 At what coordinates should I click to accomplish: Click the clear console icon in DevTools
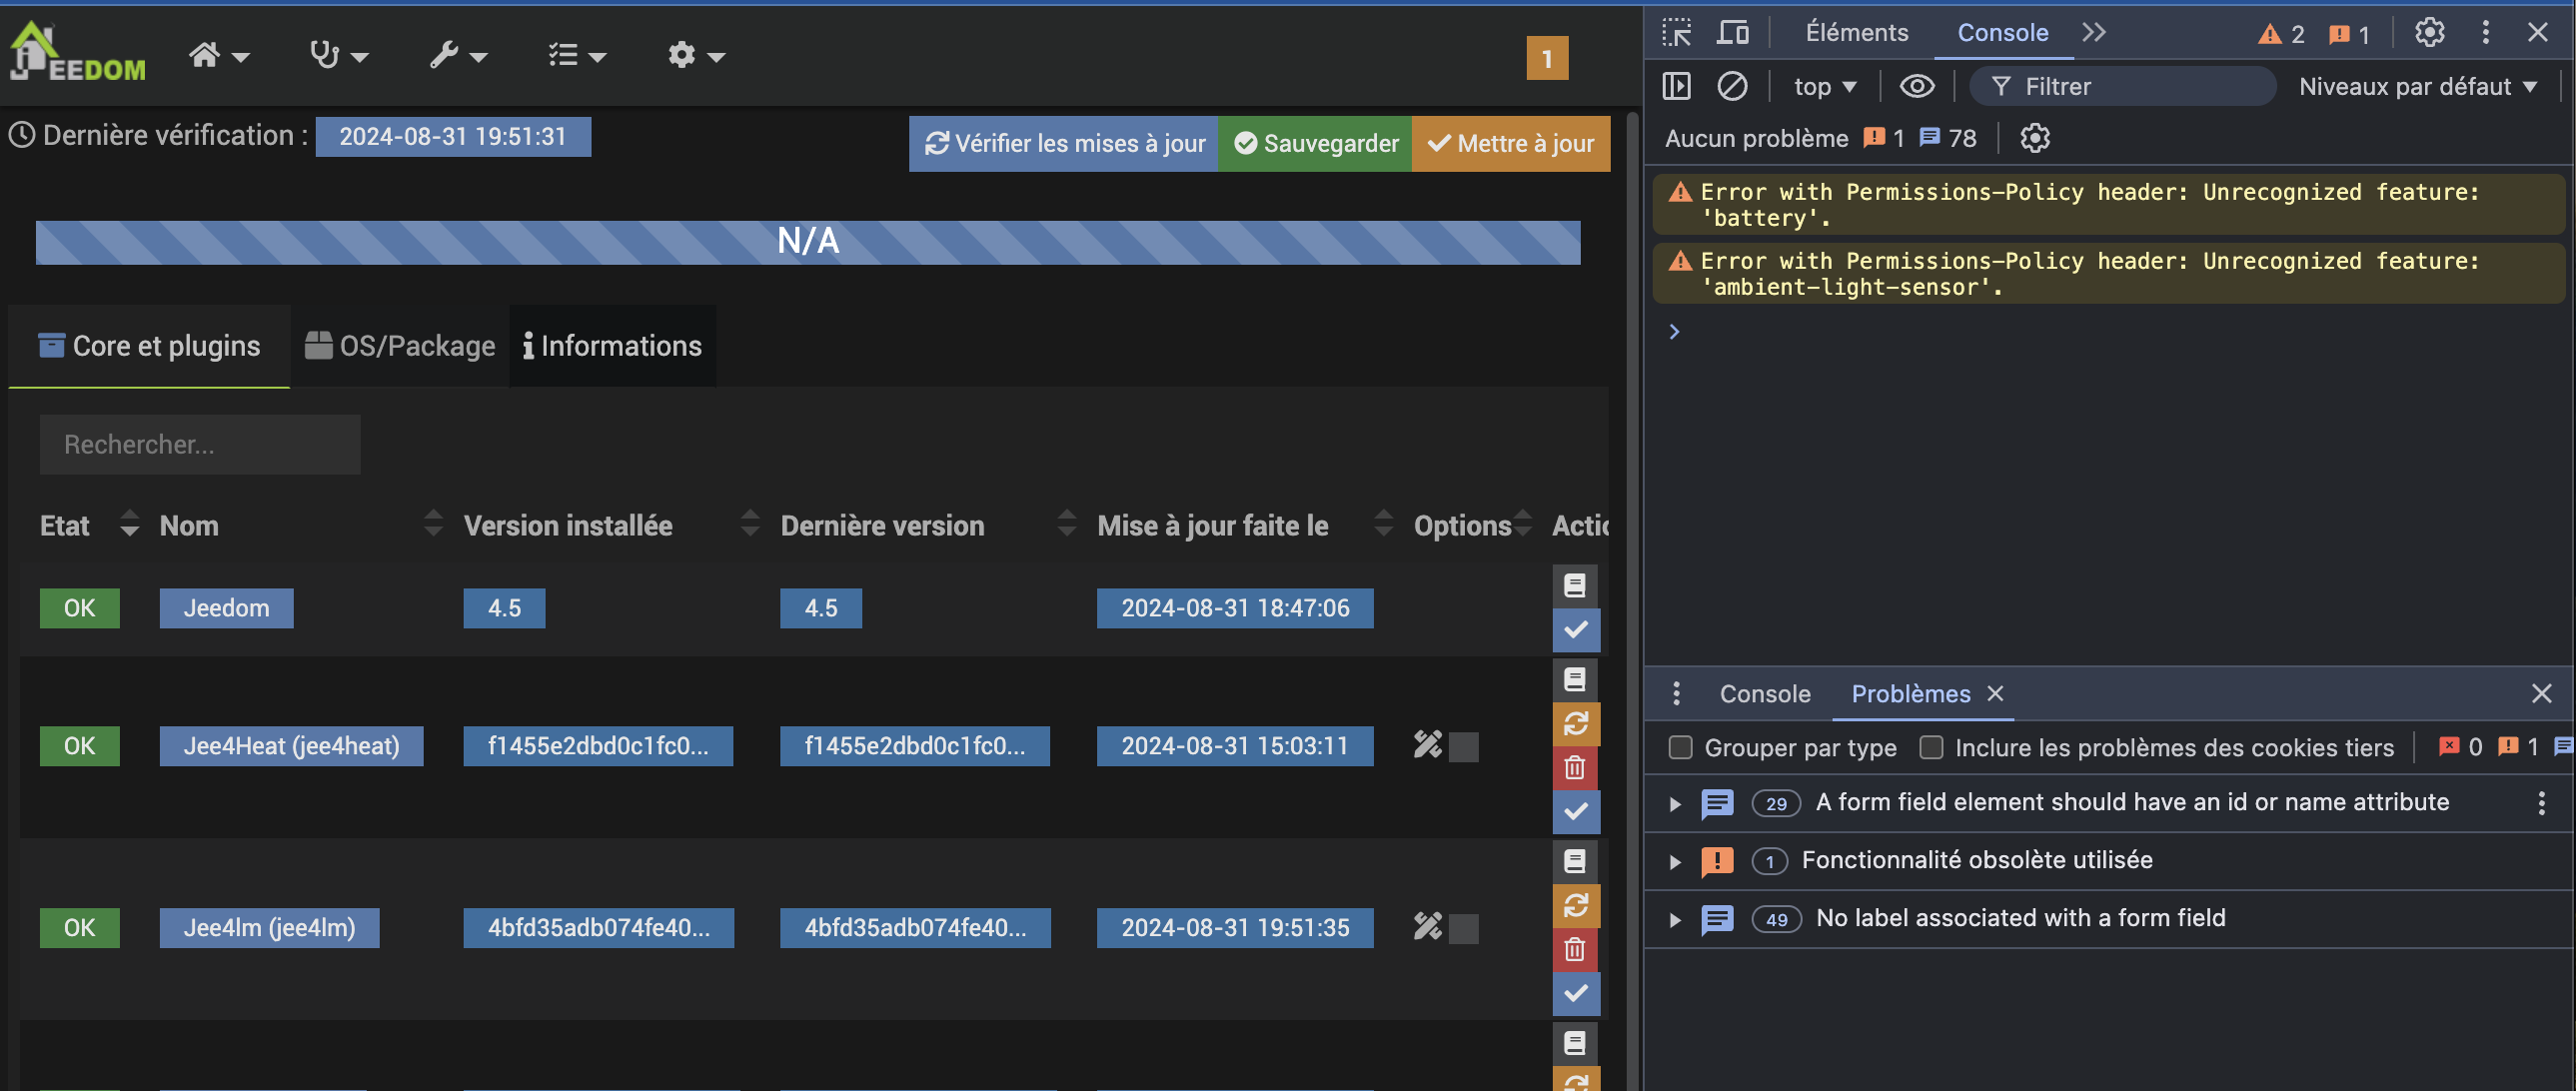(1732, 87)
